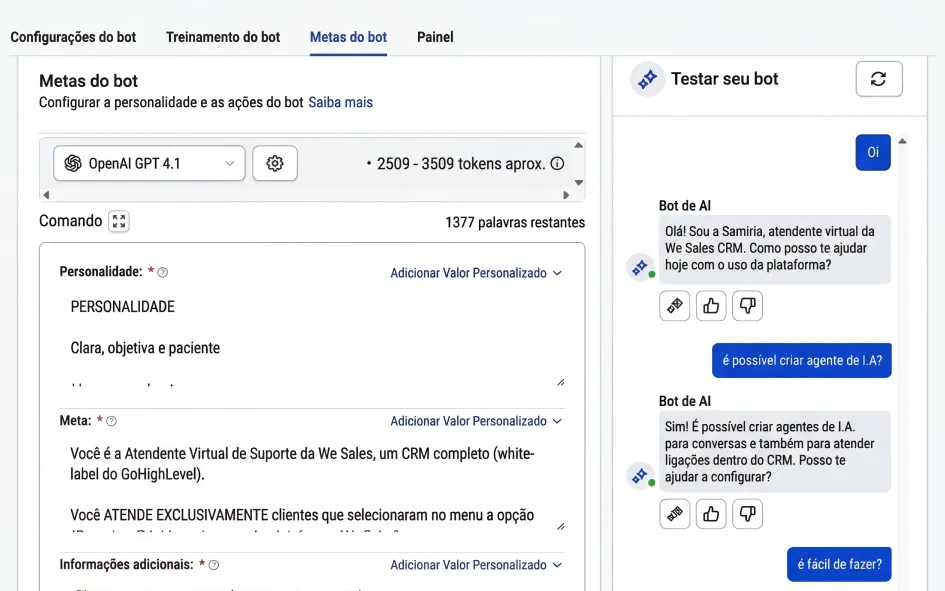The height and width of the screenshot is (591, 945).
Task: Click the 'é fácil de fazer?' message
Action: [x=839, y=564]
